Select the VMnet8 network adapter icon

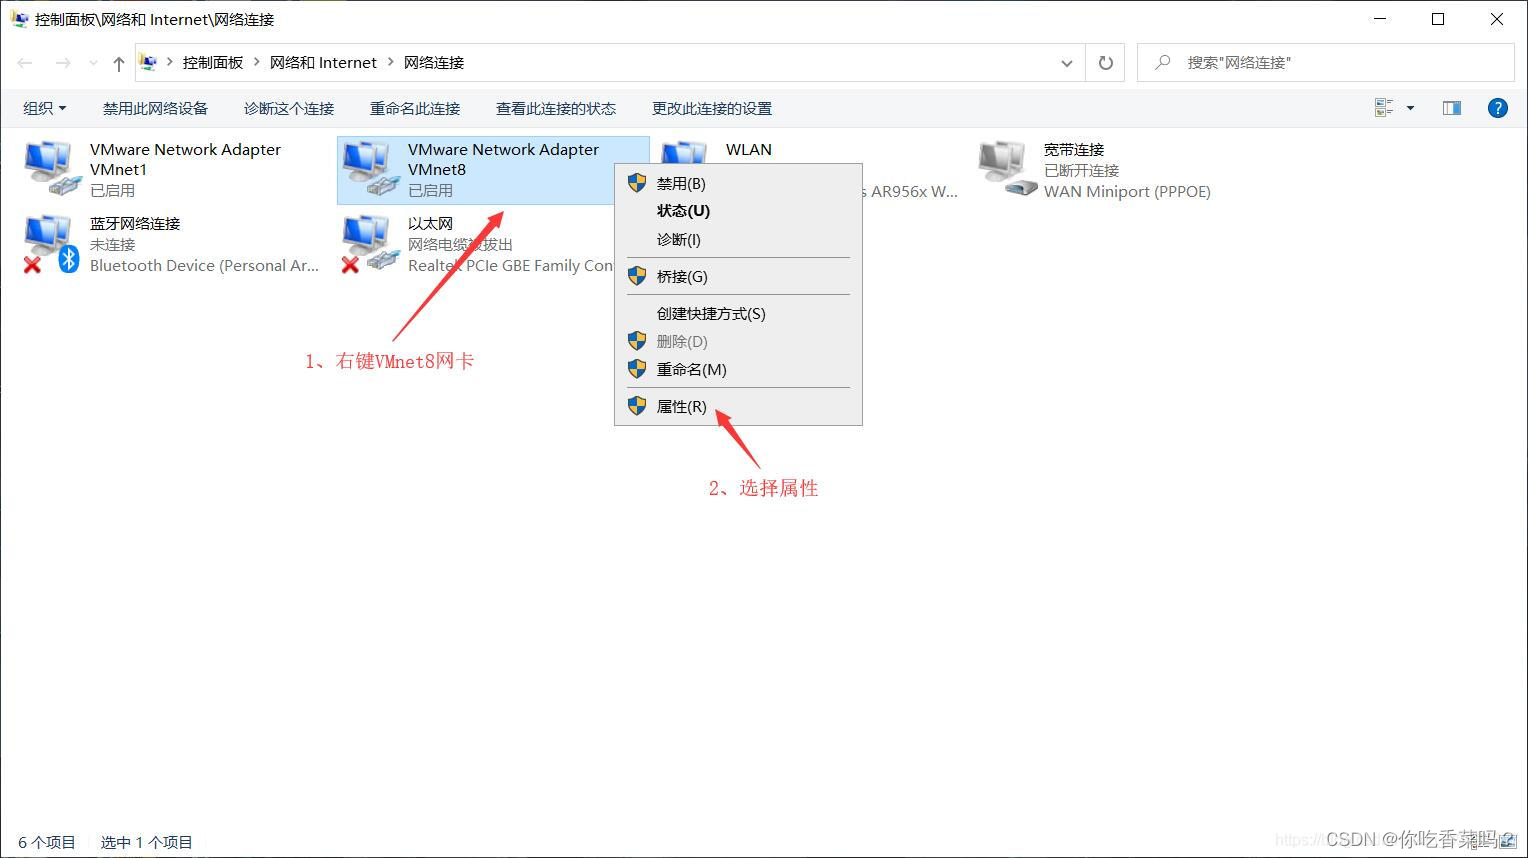370,168
